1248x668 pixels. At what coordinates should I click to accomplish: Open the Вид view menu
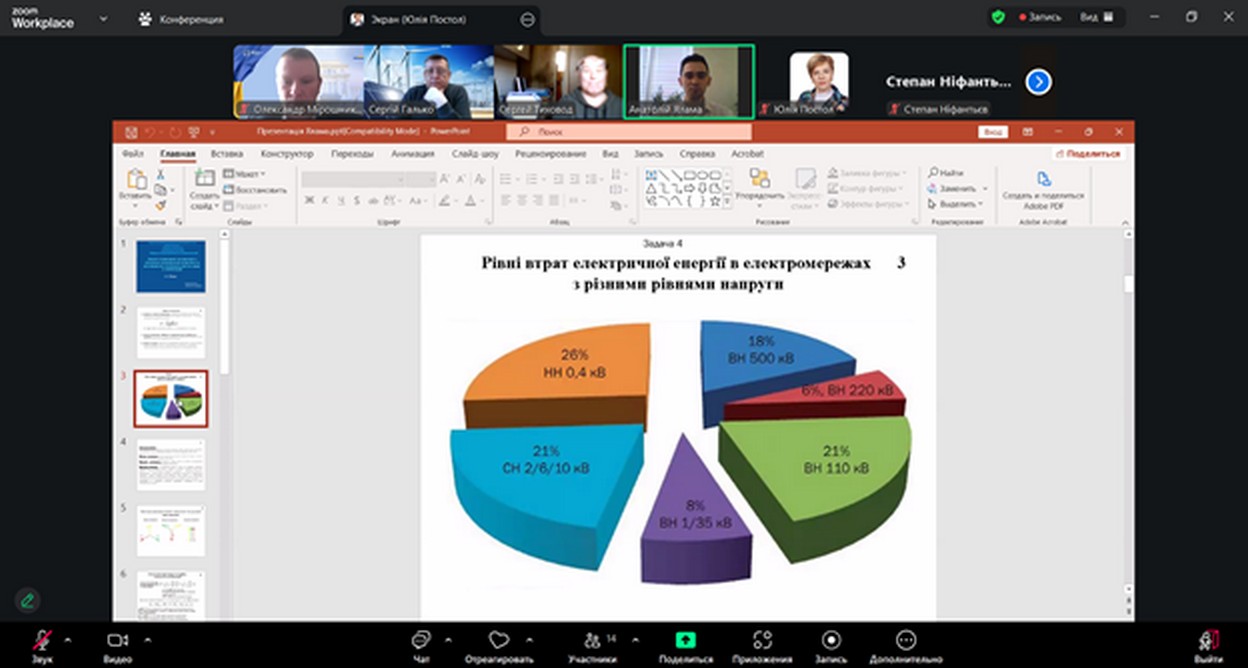(x=1096, y=18)
